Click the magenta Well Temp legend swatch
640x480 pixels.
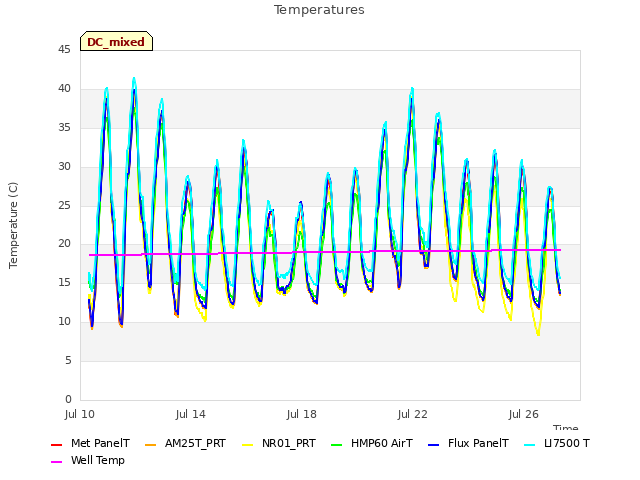[56, 462]
